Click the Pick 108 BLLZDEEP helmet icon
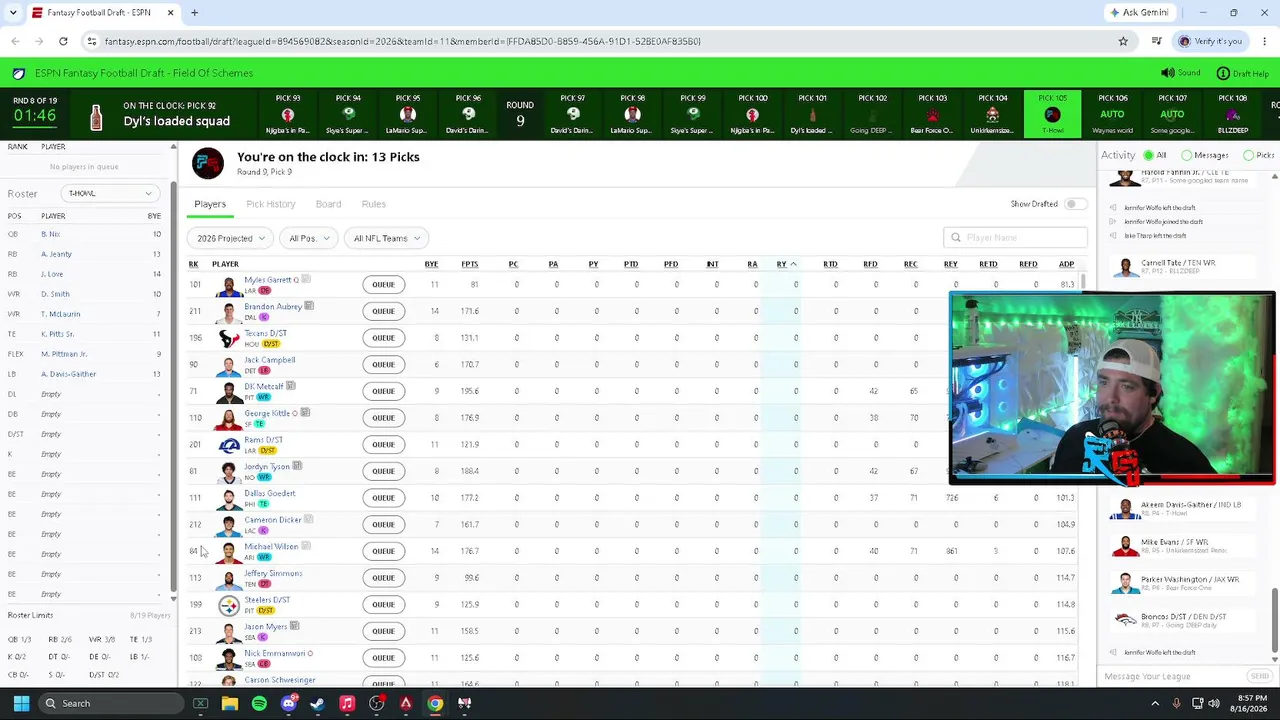 1232,115
